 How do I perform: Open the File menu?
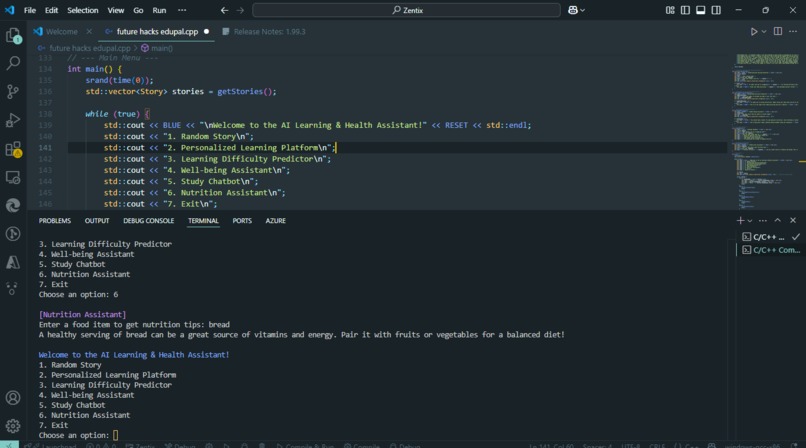click(30, 10)
